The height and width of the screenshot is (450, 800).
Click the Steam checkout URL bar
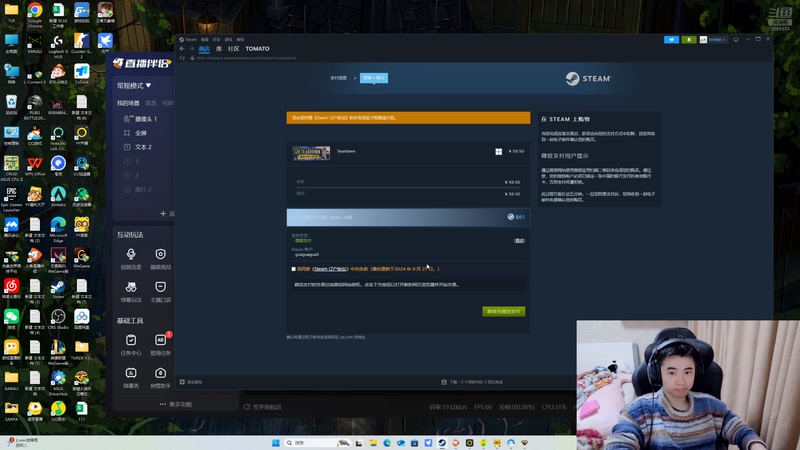click(246, 58)
